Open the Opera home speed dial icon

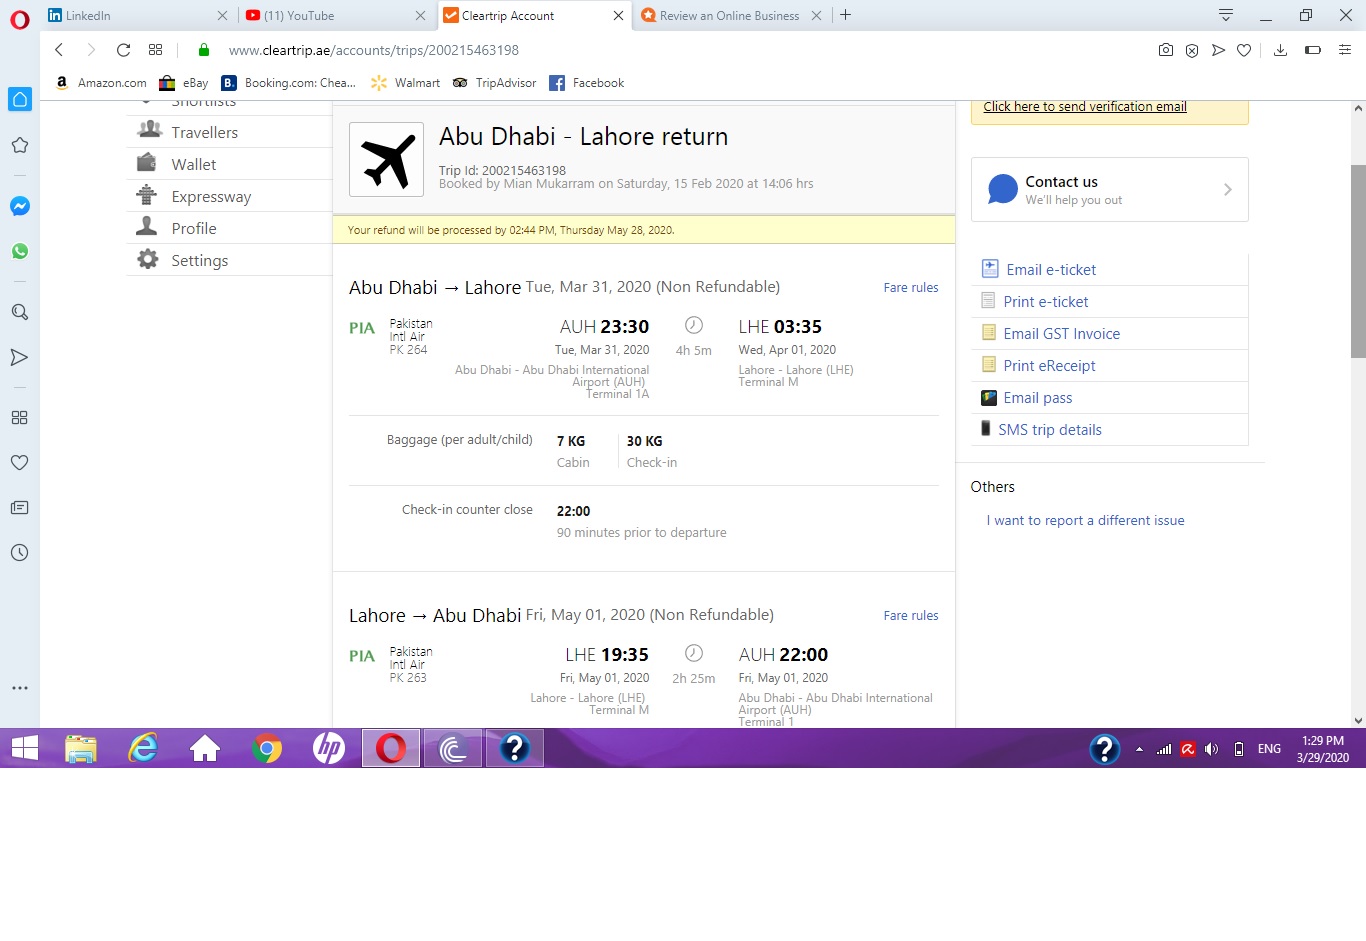20,99
